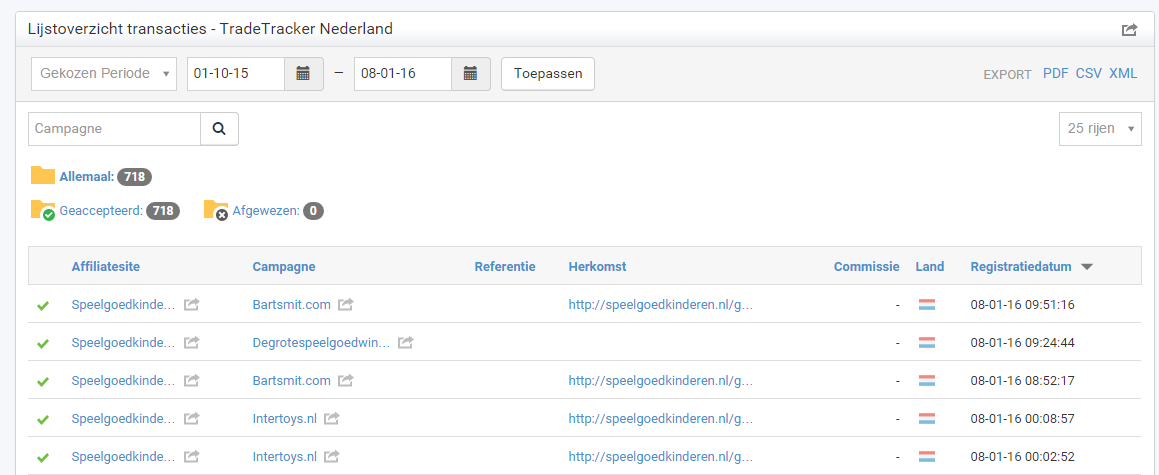Open the end date calendar picker
The image size is (1159, 475).
click(x=470, y=74)
